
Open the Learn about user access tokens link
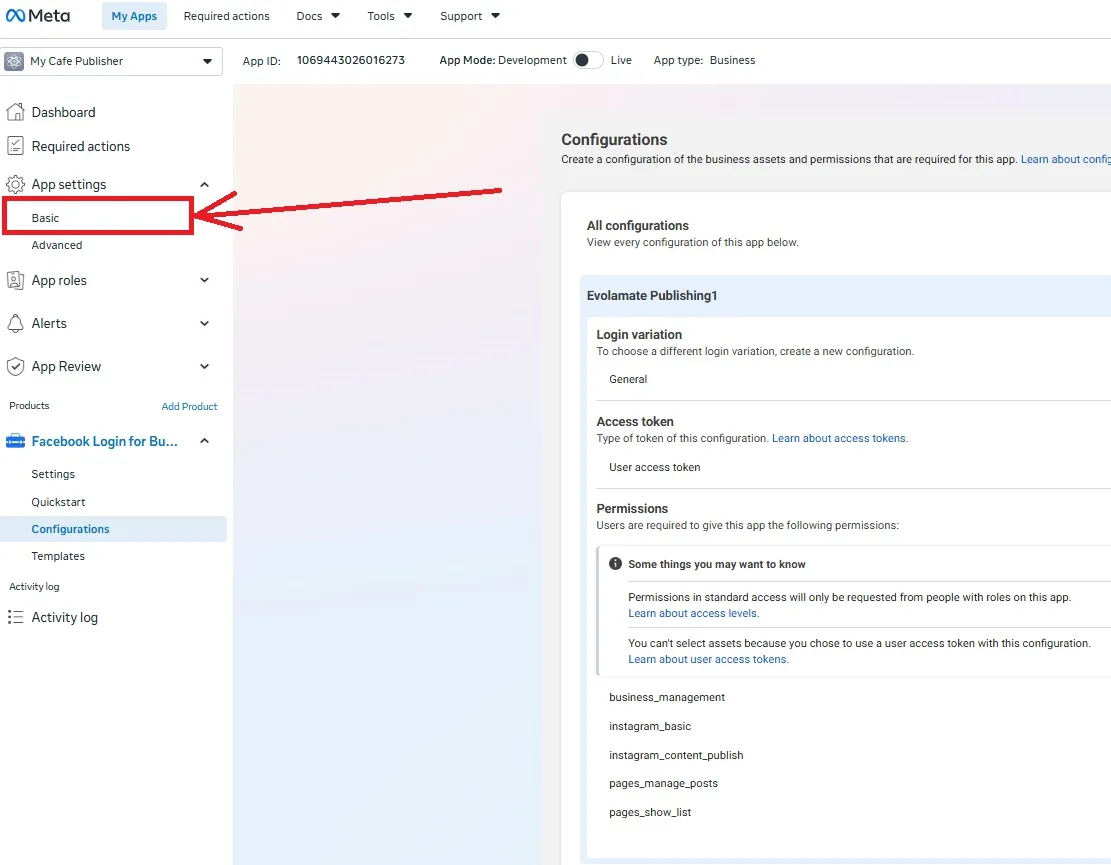pyautogui.click(x=709, y=660)
